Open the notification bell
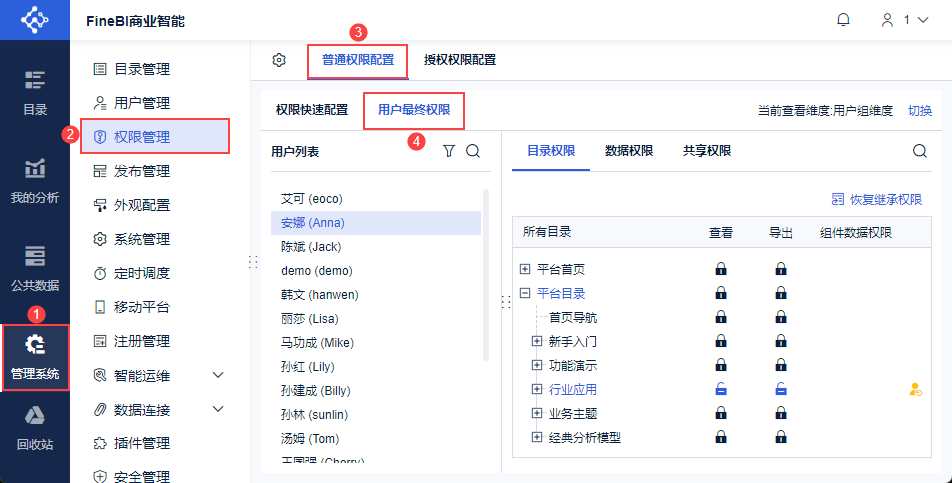 coord(843,20)
